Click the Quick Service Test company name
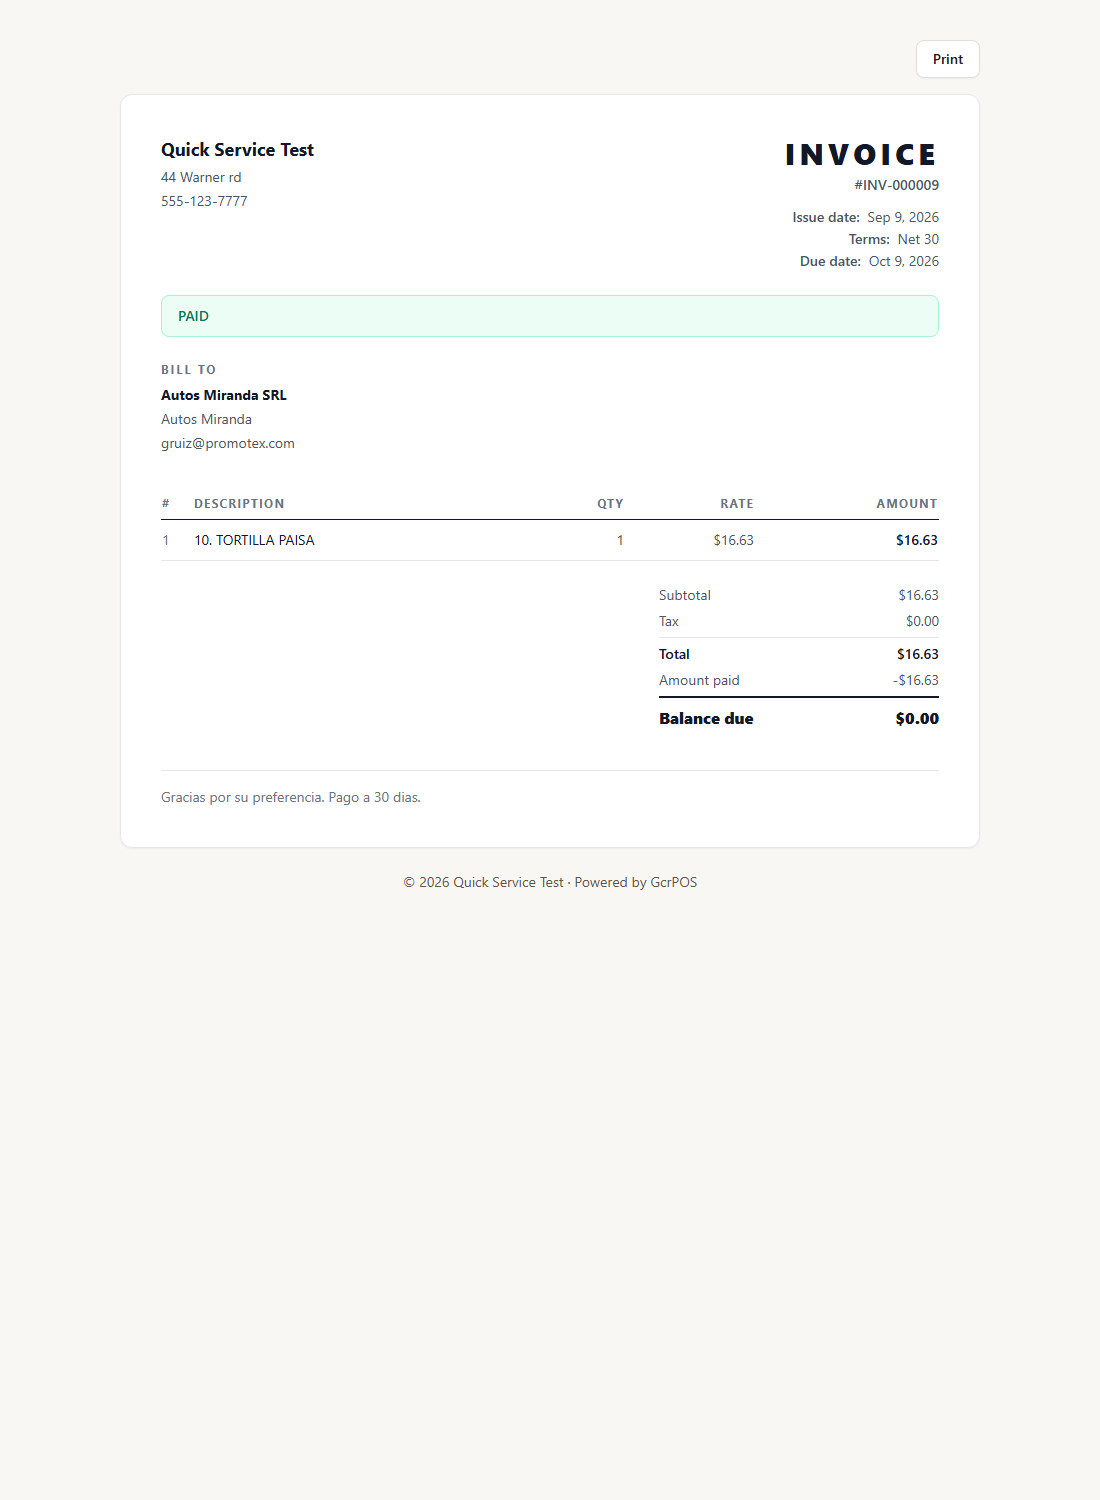The height and width of the screenshot is (1500, 1100). click(x=237, y=150)
